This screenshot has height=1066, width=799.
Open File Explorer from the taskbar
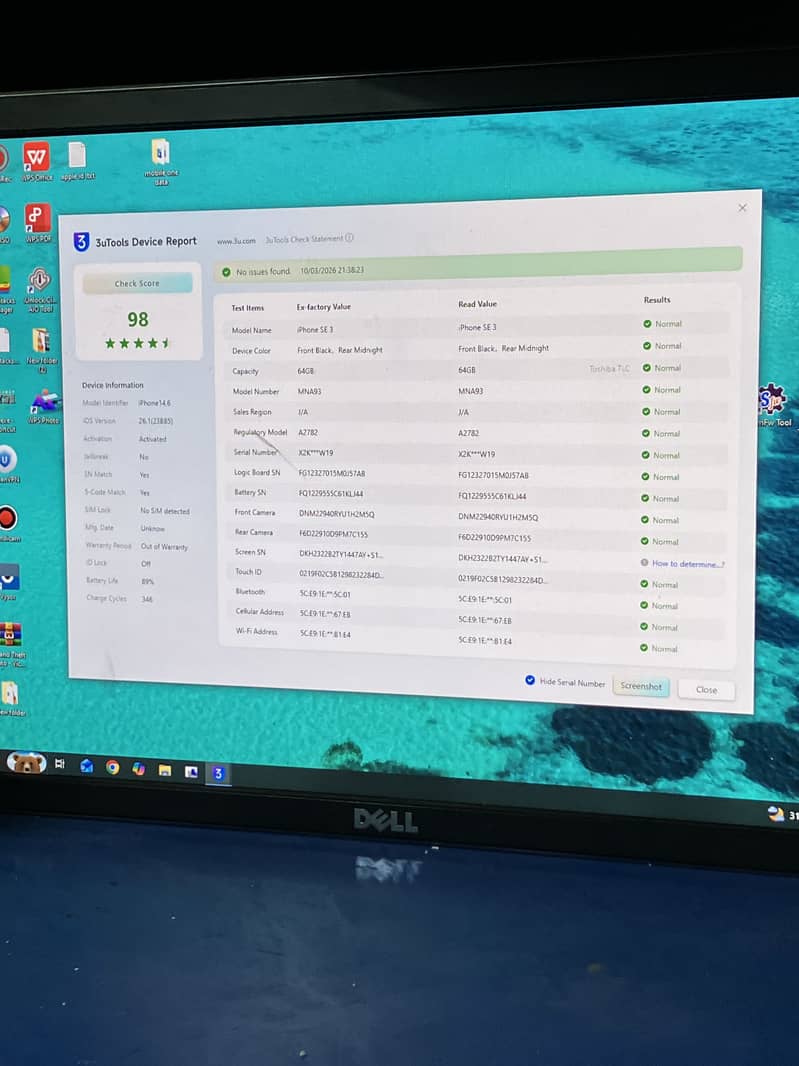tap(165, 770)
